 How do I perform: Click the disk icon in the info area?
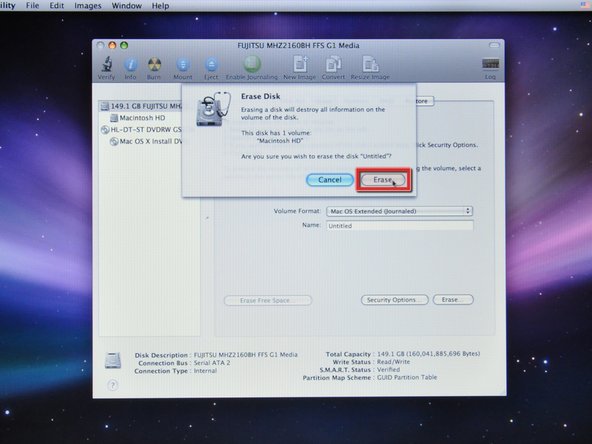113,361
